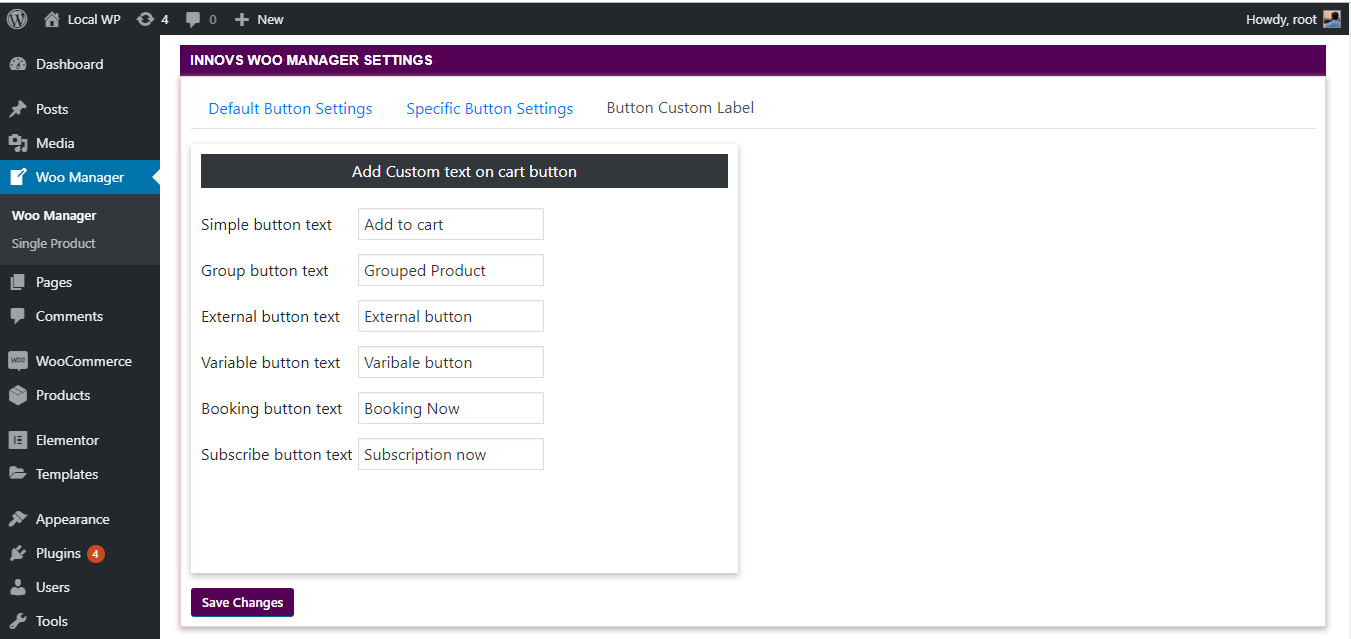Open Single Product submenu
This screenshot has width=1351, height=639.
click(54, 243)
